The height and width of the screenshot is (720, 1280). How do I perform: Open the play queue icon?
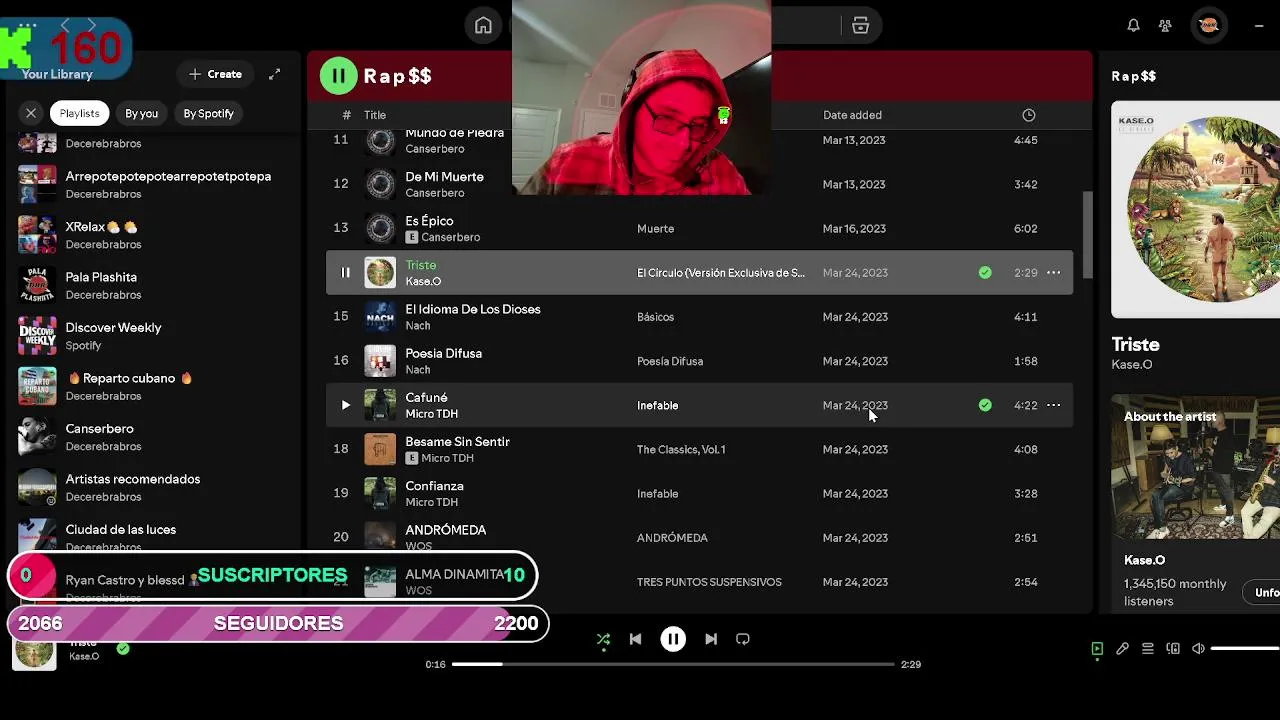click(x=1148, y=649)
